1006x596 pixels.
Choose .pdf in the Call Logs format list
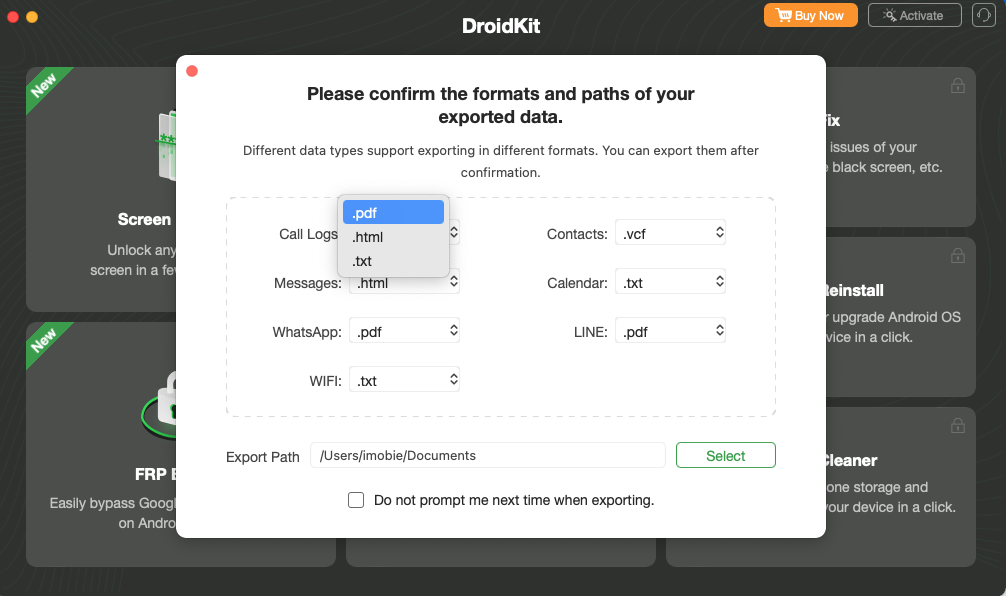[393, 212]
